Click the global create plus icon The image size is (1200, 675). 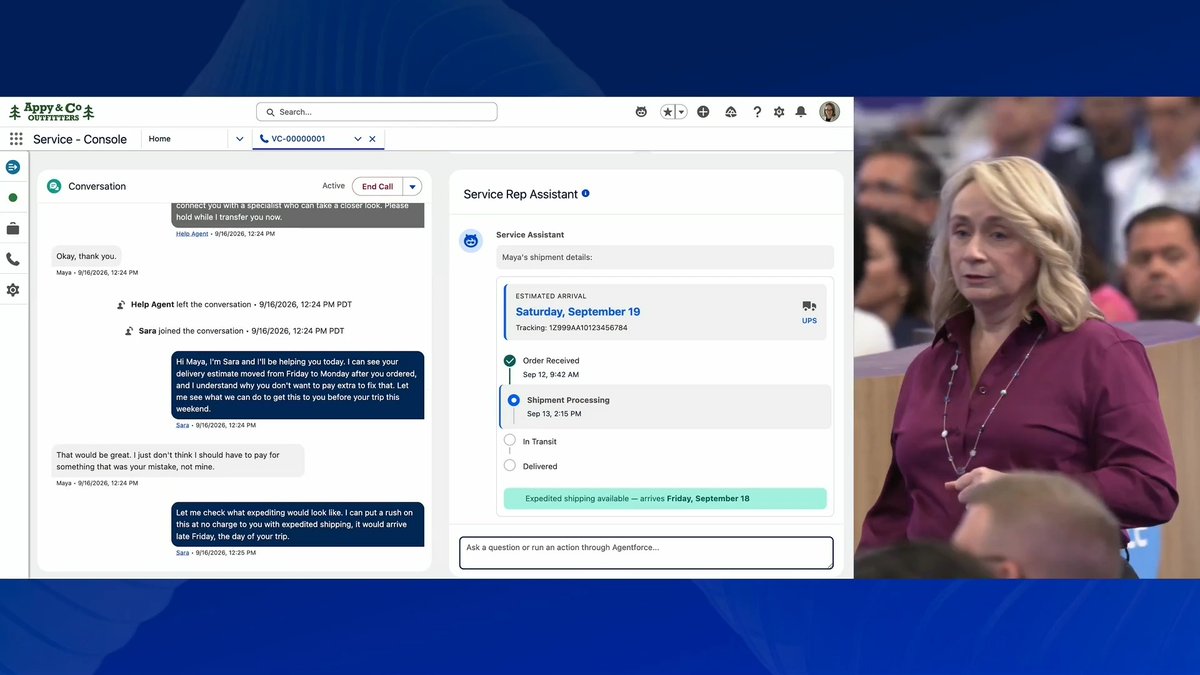[703, 112]
